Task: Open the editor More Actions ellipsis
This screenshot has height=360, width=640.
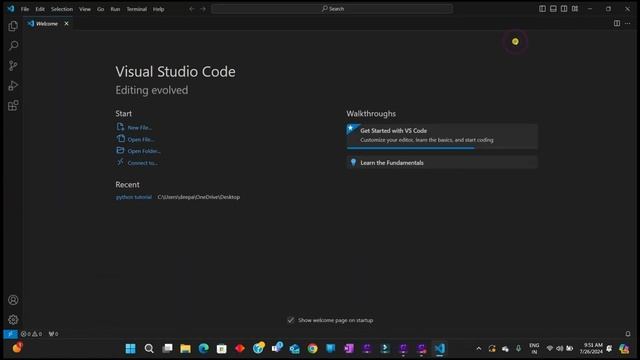Action: click(x=628, y=23)
